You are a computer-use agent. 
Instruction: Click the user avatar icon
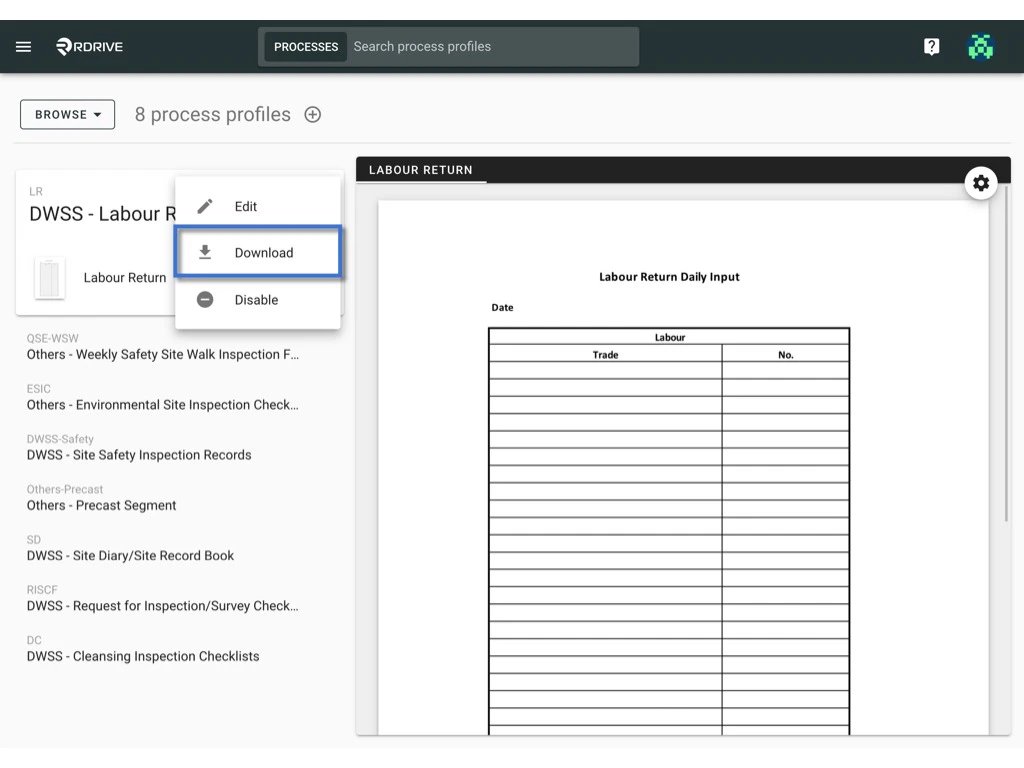pos(981,46)
